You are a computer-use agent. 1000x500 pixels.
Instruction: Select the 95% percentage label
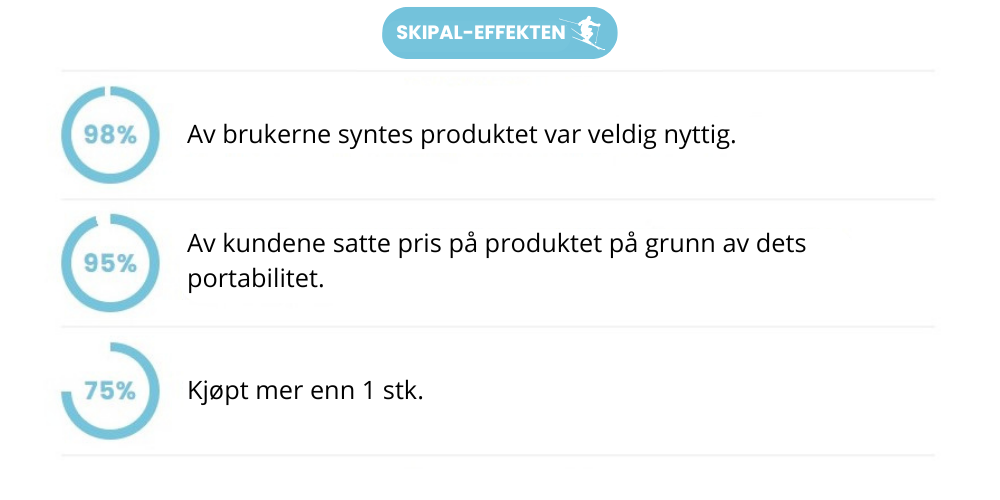point(110,263)
